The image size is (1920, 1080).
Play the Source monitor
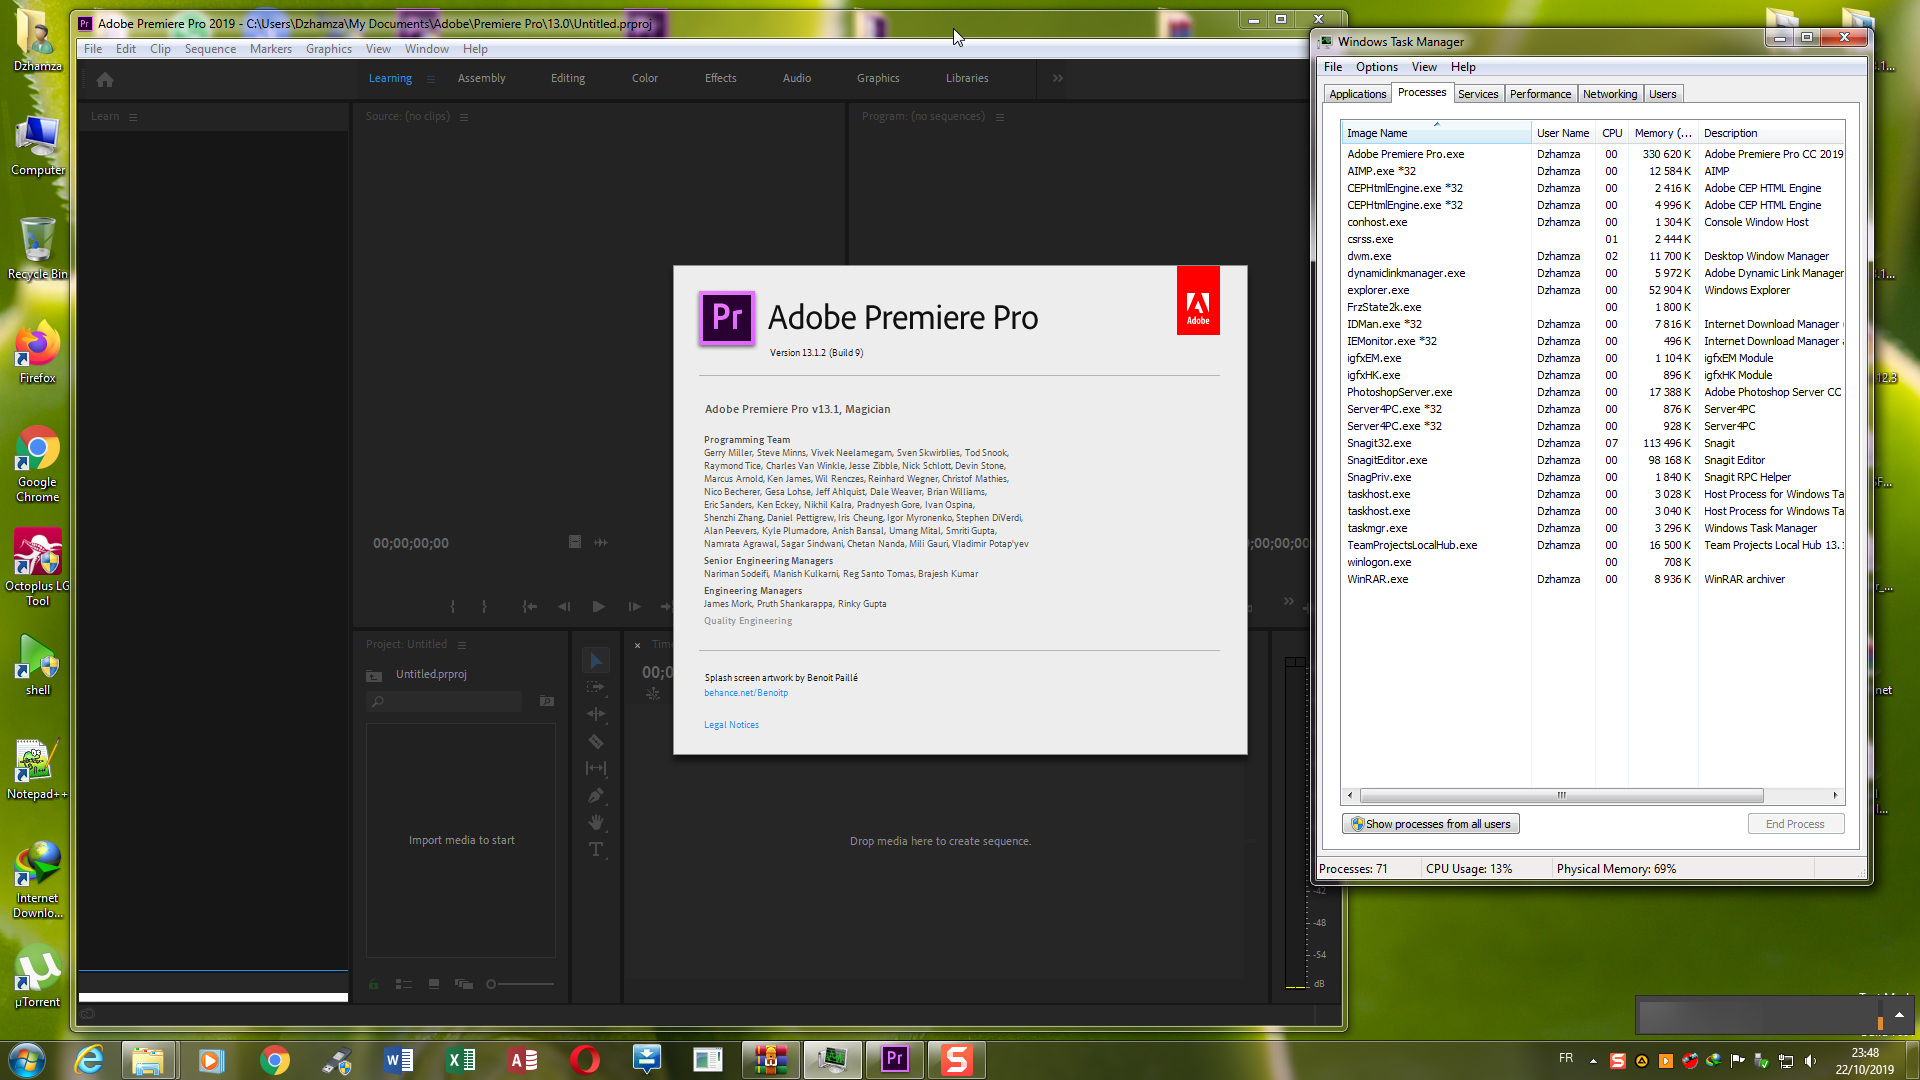(x=598, y=606)
